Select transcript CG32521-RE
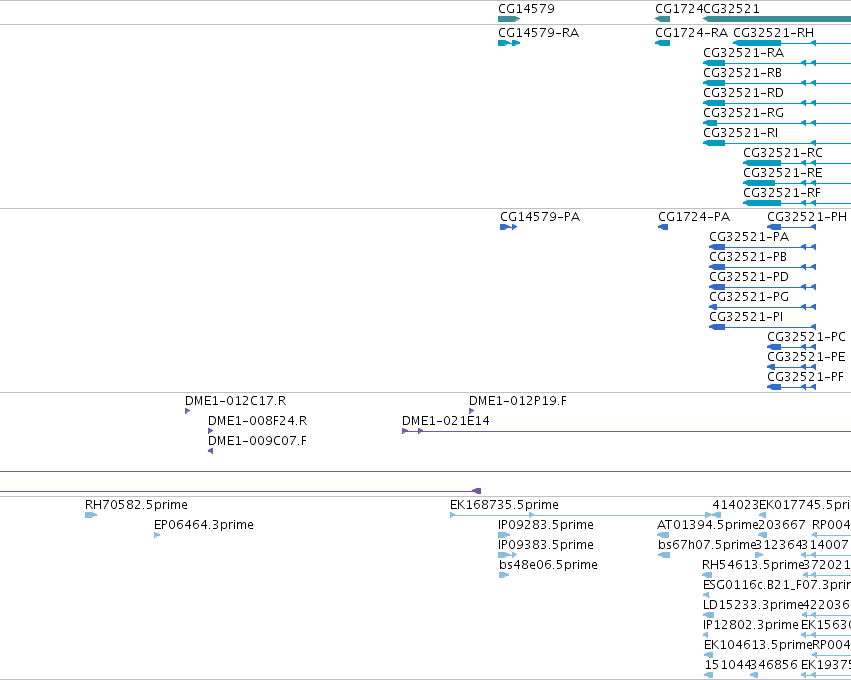This screenshot has height=680, width=851. [783, 173]
